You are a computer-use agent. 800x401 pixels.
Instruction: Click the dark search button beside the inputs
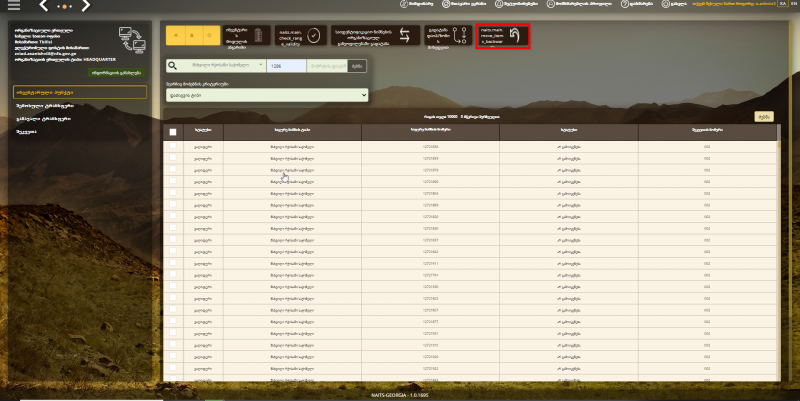tap(357, 66)
